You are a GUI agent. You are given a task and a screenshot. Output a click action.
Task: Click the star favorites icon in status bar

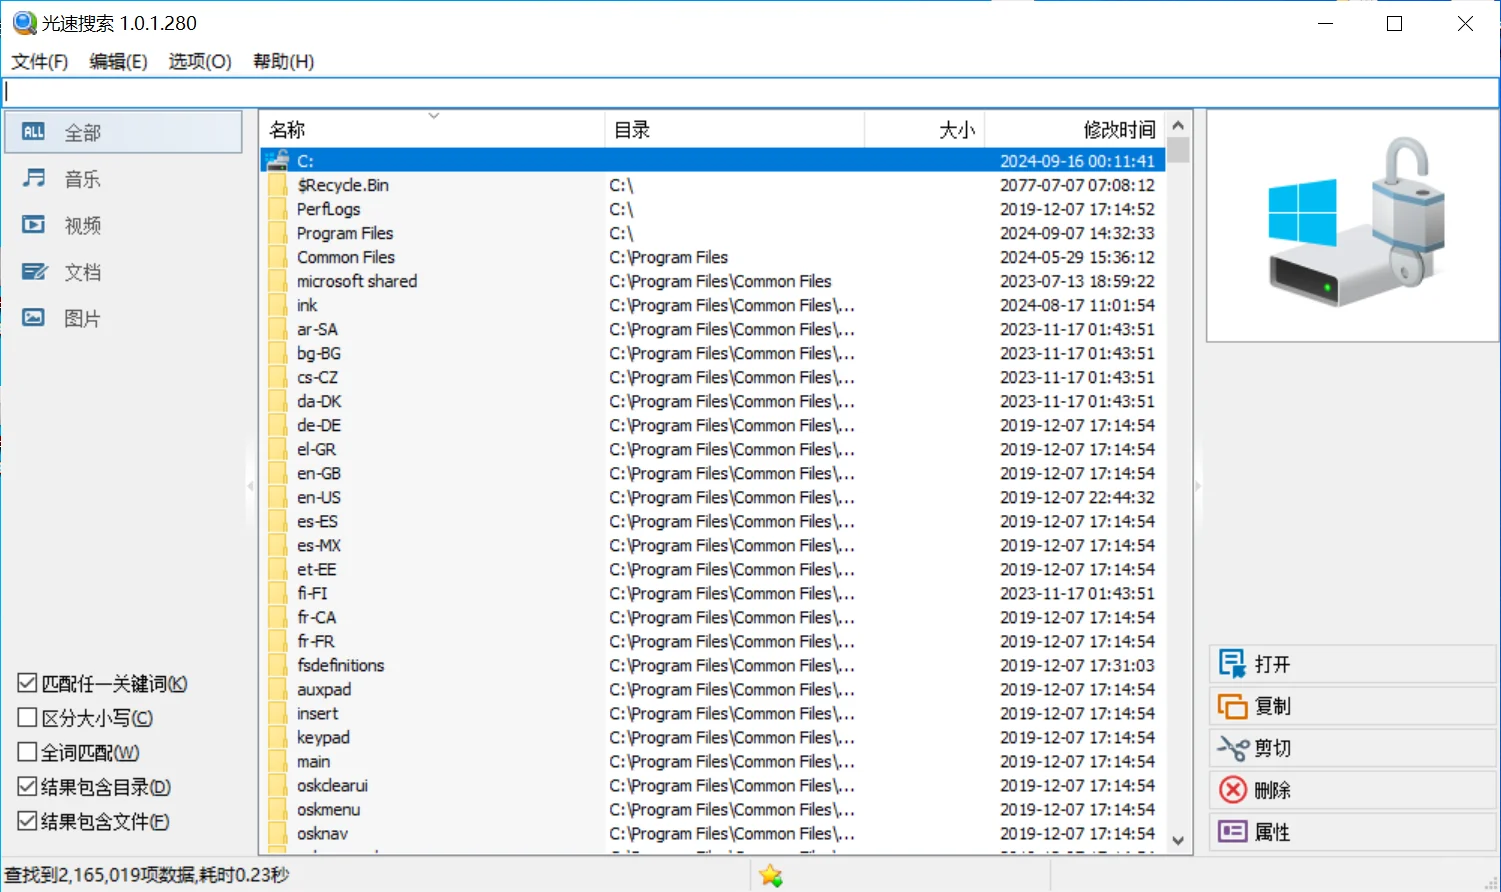(770, 875)
